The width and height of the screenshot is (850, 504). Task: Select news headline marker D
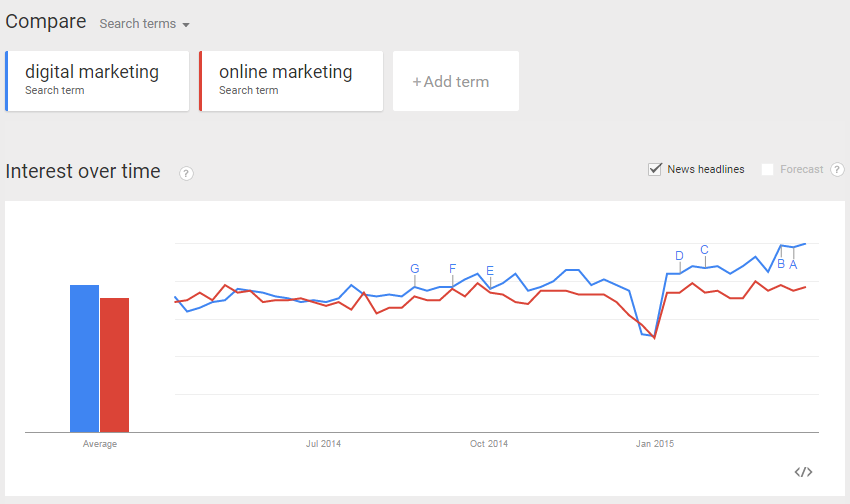679,256
